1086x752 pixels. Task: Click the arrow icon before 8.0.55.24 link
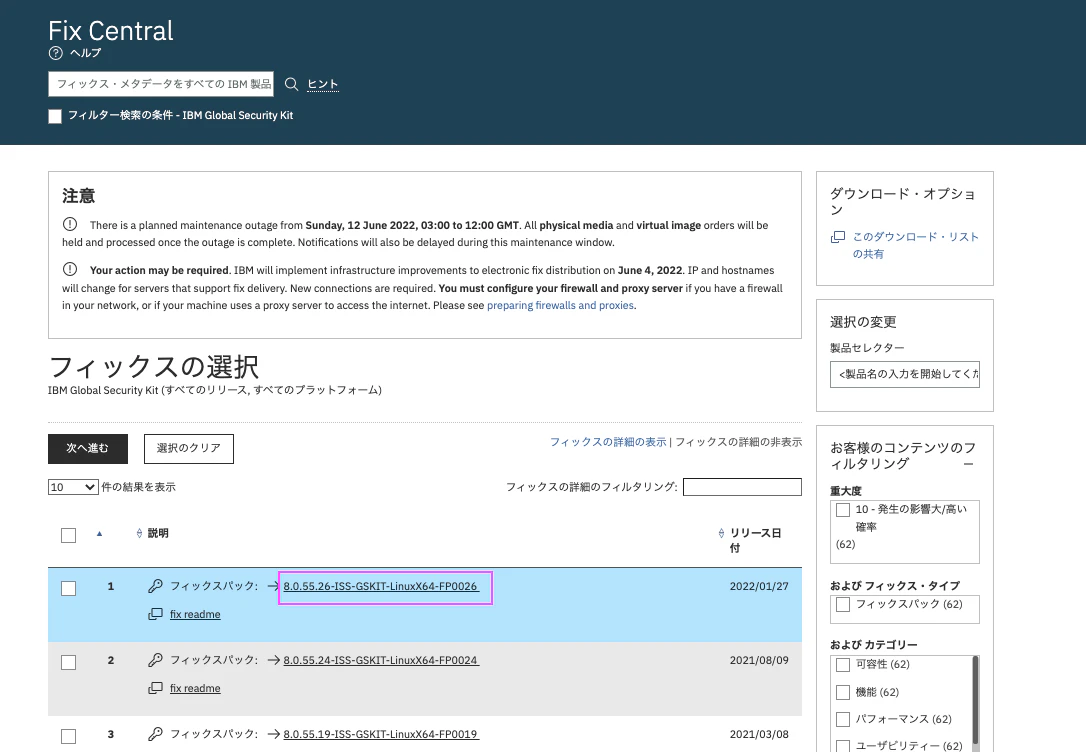[x=274, y=661]
